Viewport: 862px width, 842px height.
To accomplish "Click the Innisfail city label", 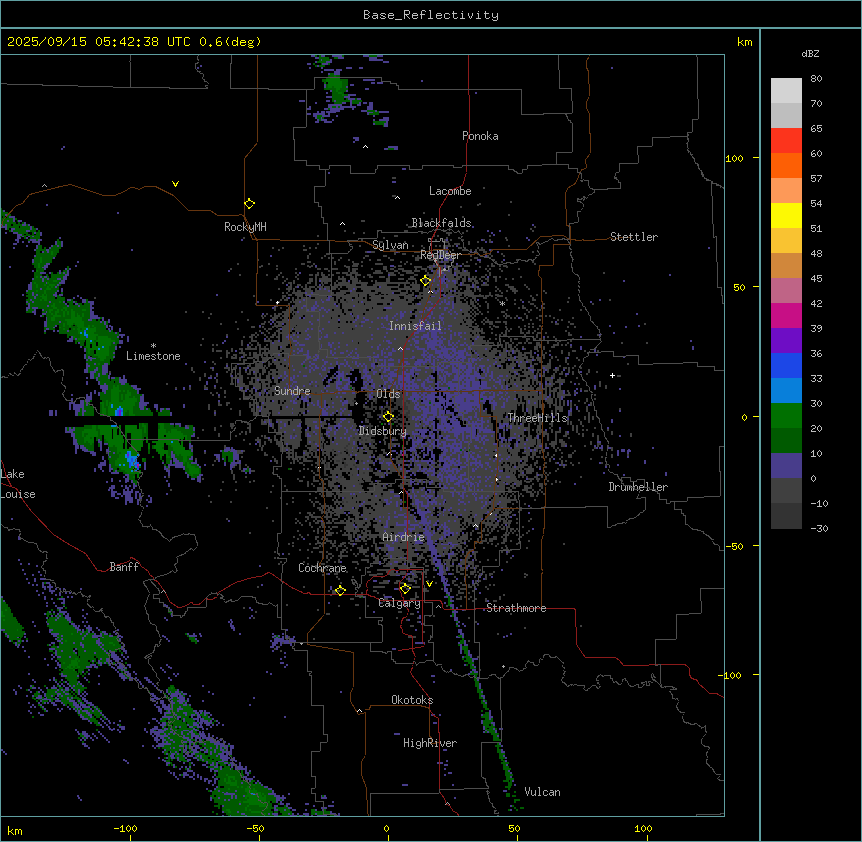I will (x=415, y=326).
